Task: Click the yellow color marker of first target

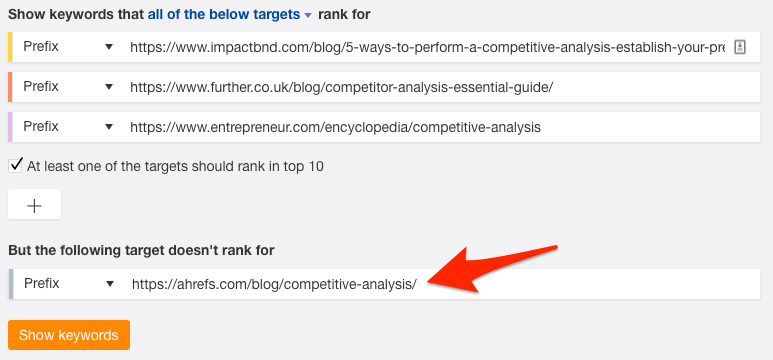Action: (x=10, y=47)
